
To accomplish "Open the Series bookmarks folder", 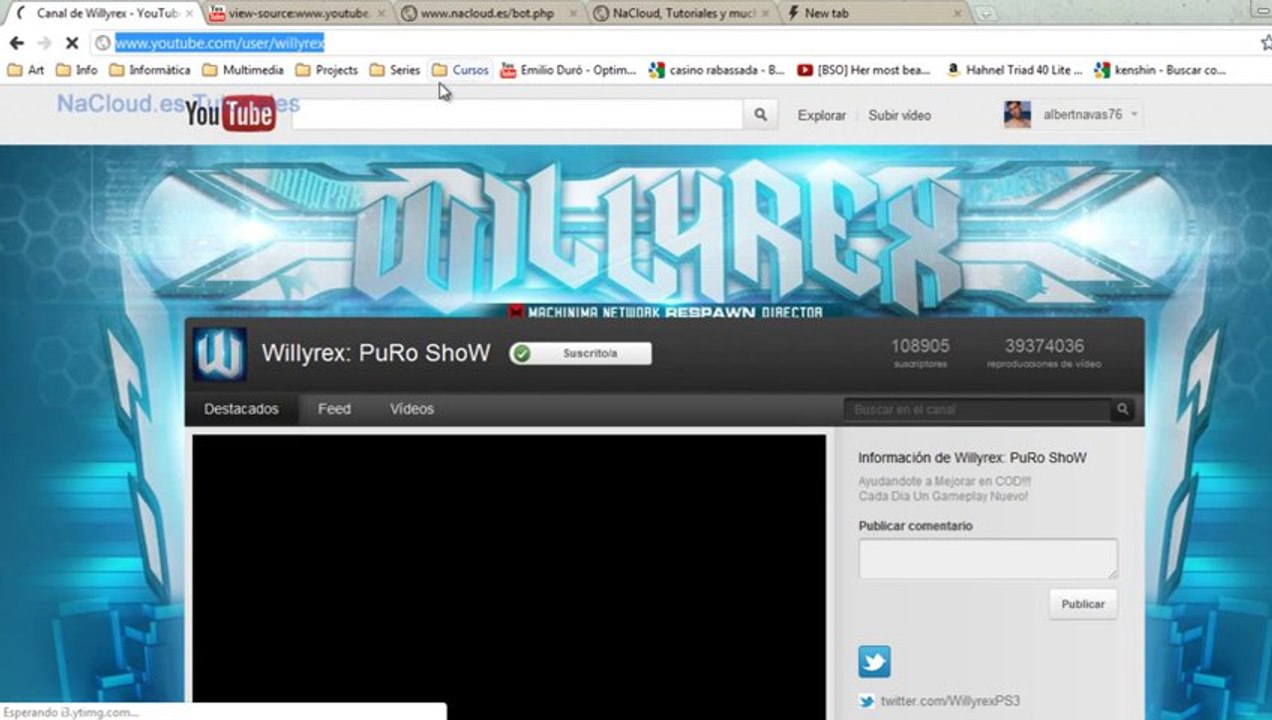I will pyautogui.click(x=395, y=70).
